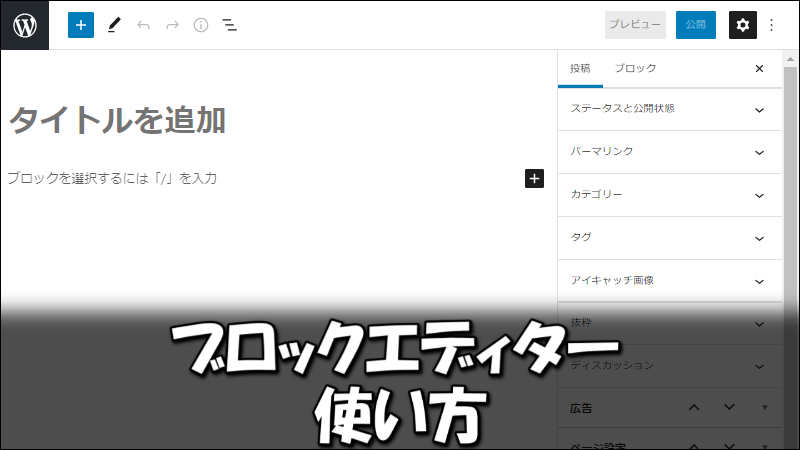Select the 投稿 tab

(x=580, y=69)
